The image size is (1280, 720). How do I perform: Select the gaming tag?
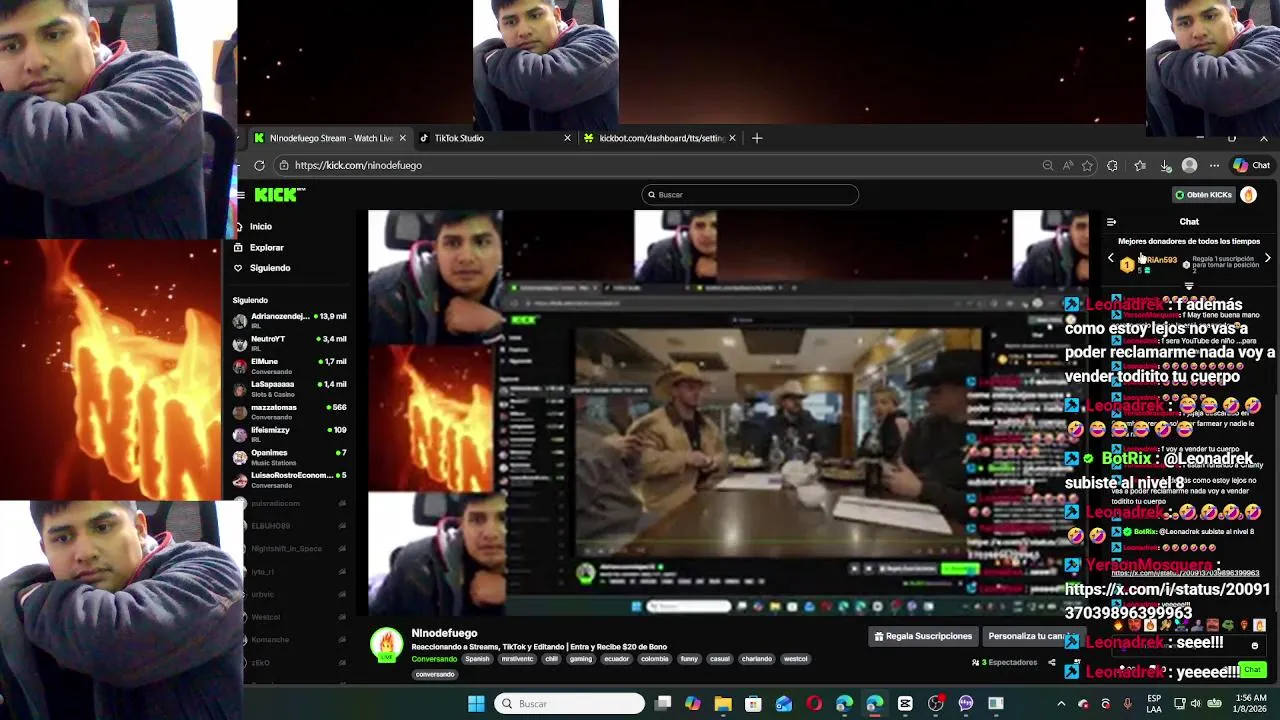pyautogui.click(x=581, y=659)
